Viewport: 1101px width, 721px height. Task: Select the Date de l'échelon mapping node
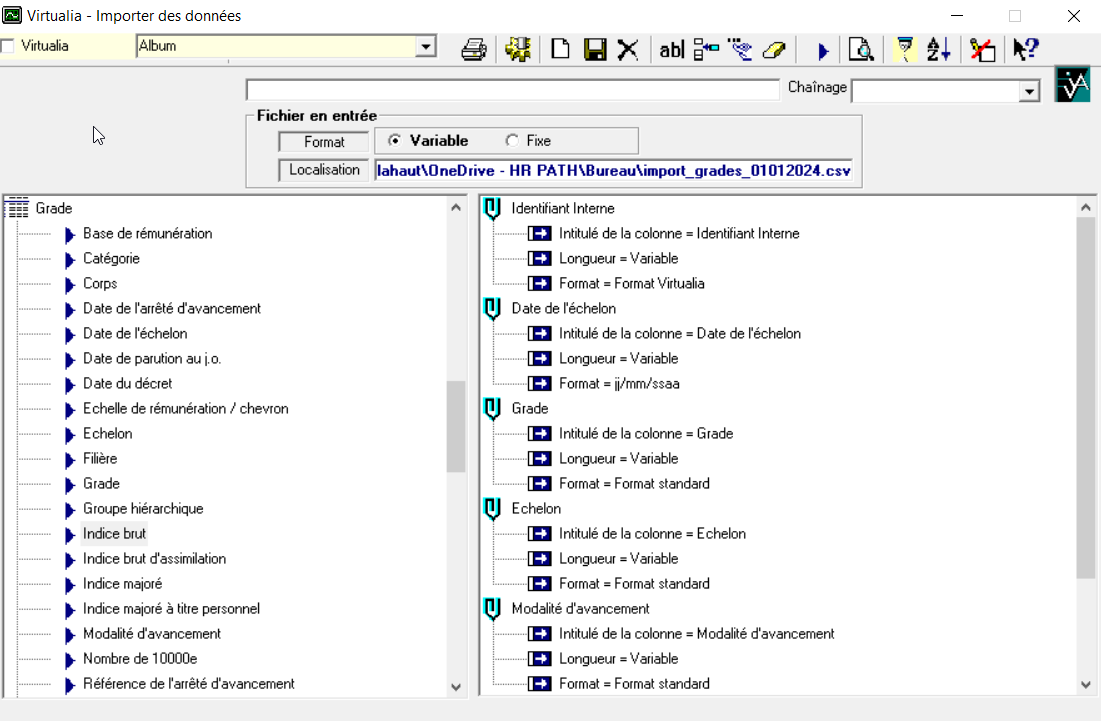[563, 309]
